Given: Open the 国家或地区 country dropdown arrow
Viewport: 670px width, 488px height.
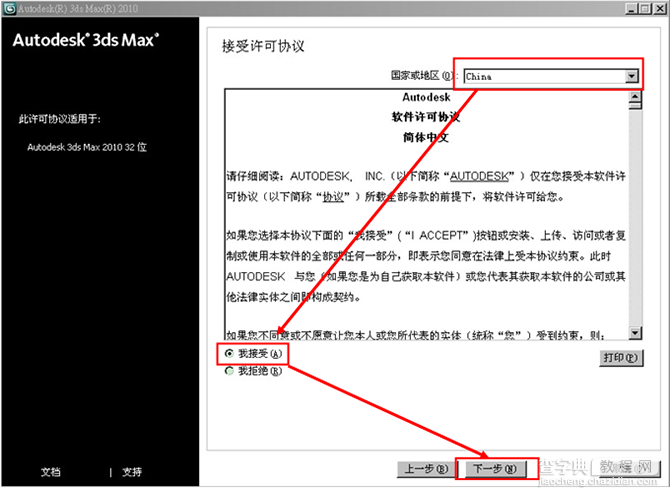Looking at the screenshot, I should pos(632,76).
